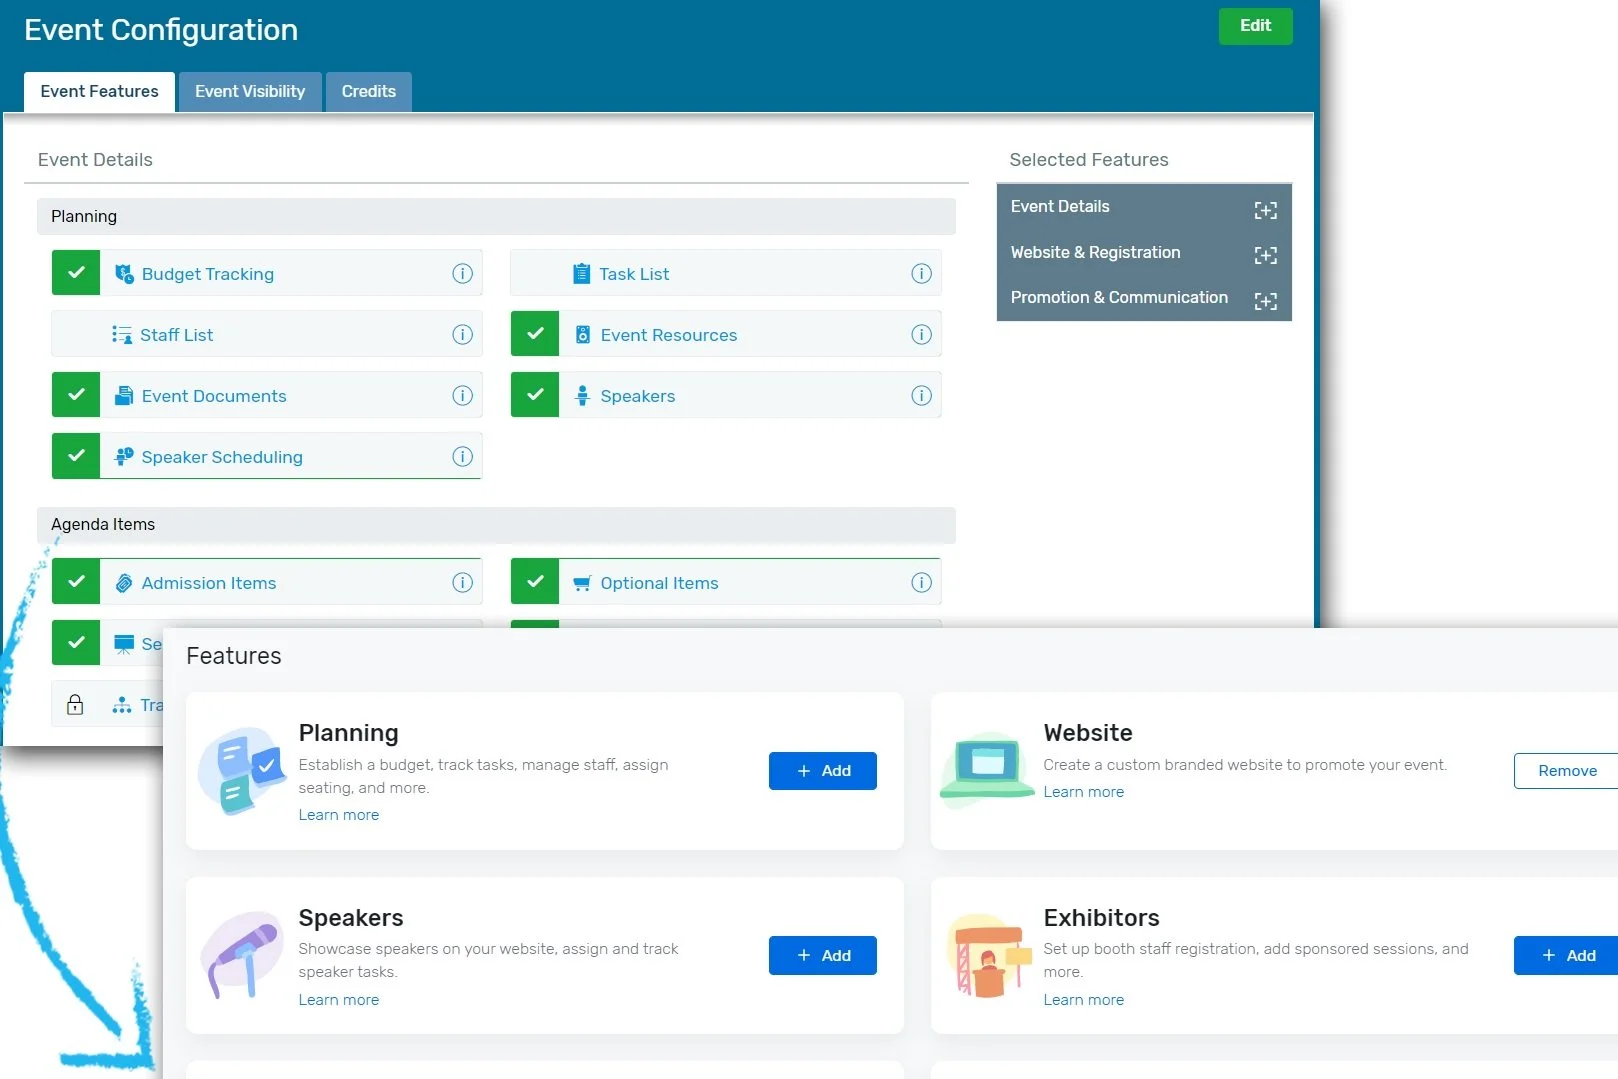Click the Speaker Scheduling info icon
The image size is (1618, 1079).
(x=462, y=456)
